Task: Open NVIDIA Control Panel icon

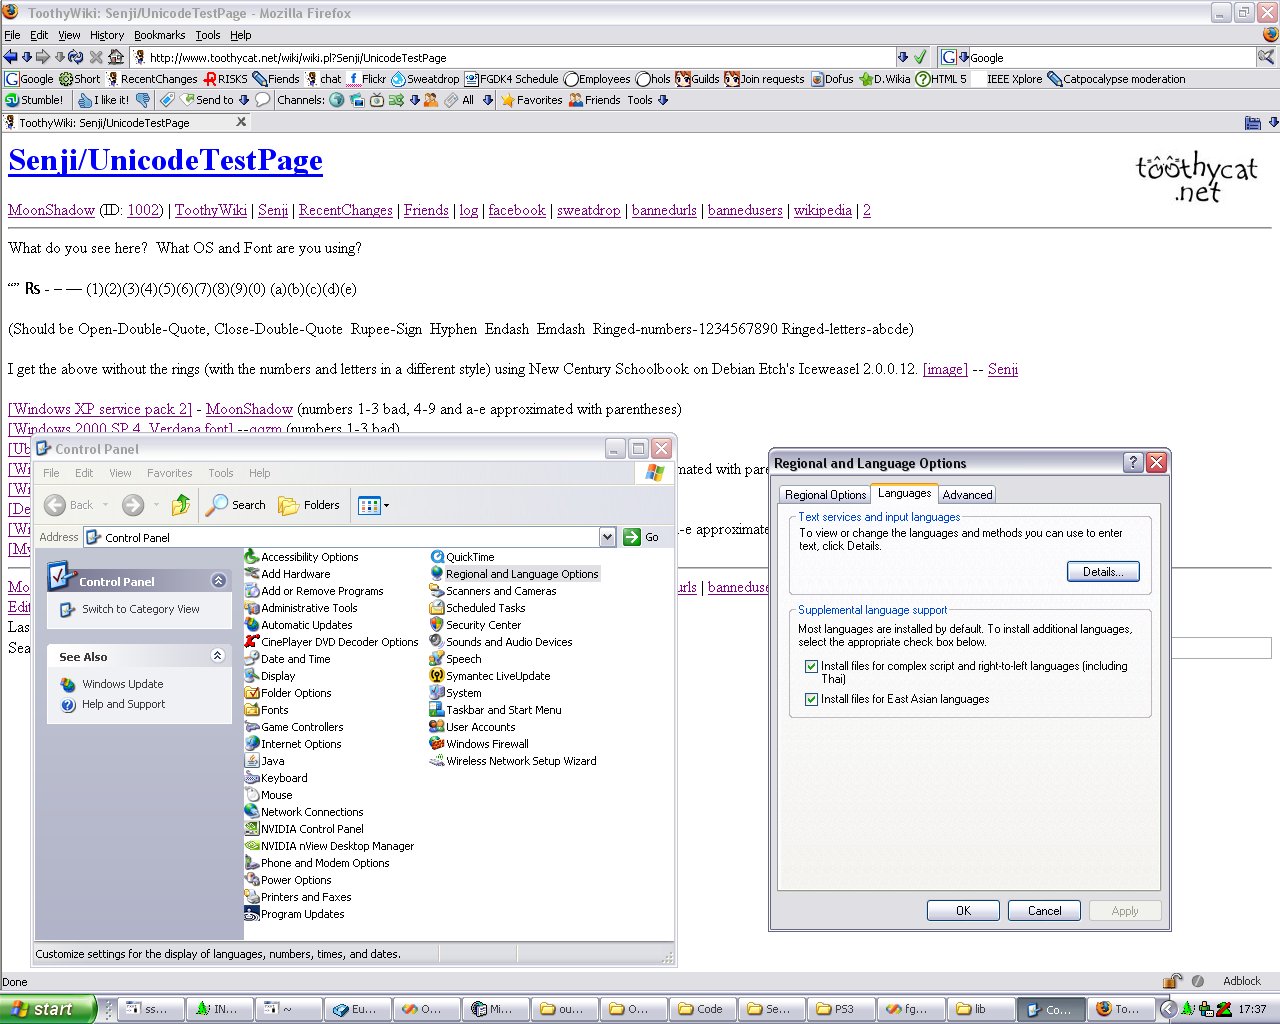Action: [x=252, y=829]
